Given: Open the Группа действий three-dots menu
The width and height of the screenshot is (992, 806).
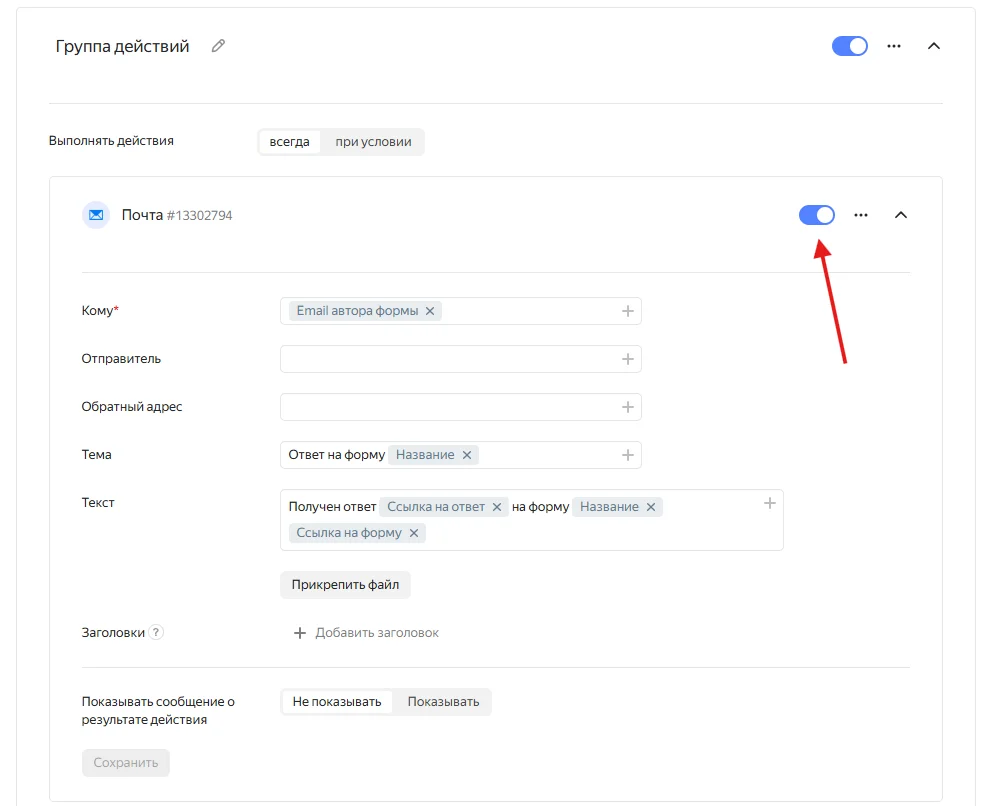Looking at the screenshot, I should [894, 46].
